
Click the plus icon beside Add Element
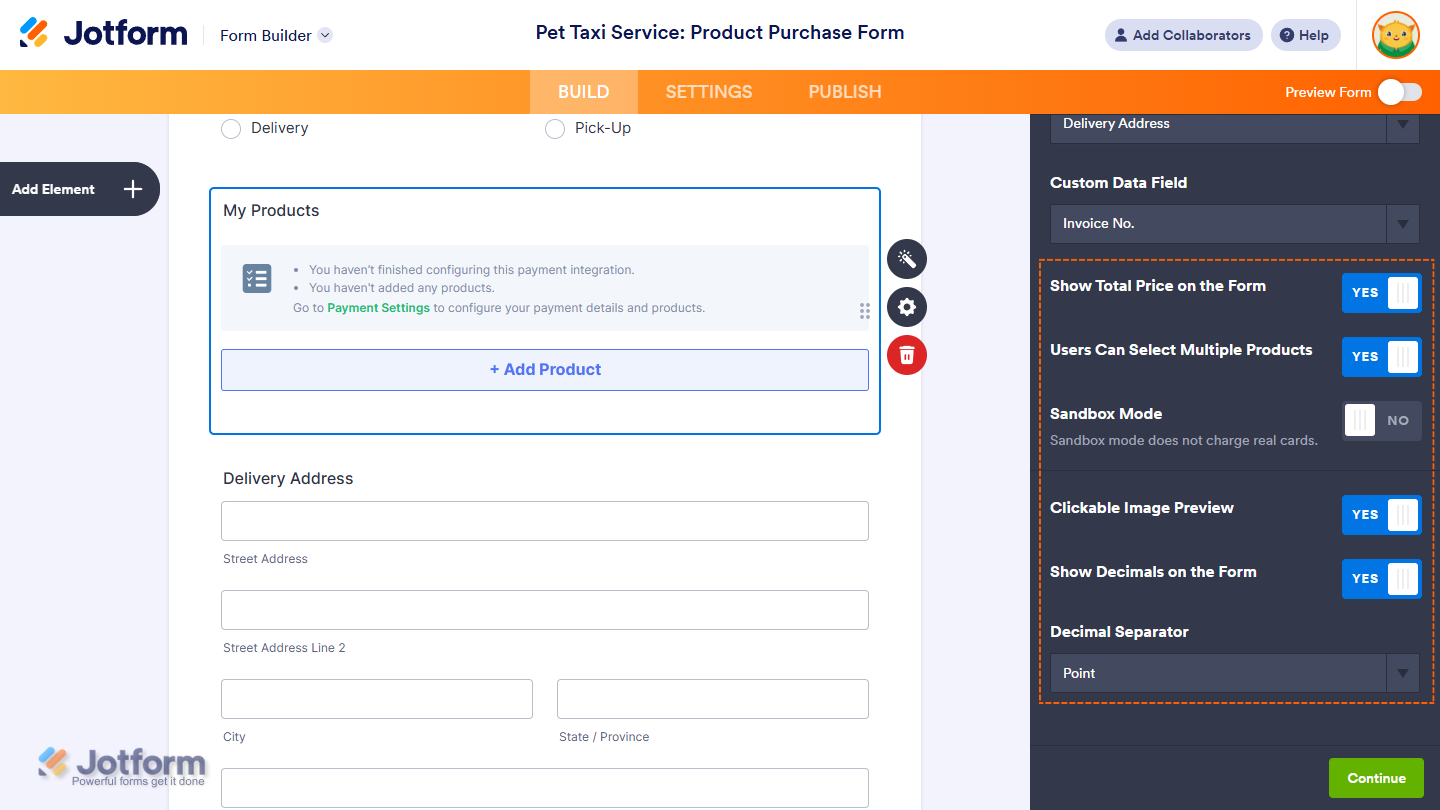coord(133,189)
